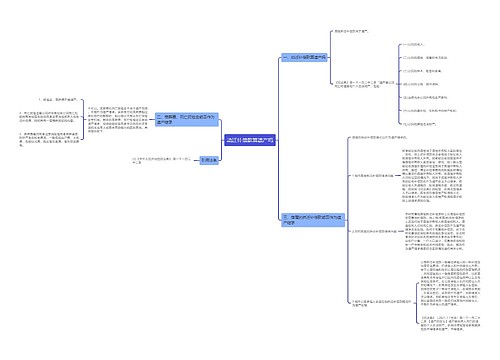Select the list item marked (六)
The image size is (500, 360).
pyautogui.click(x=430, y=111)
